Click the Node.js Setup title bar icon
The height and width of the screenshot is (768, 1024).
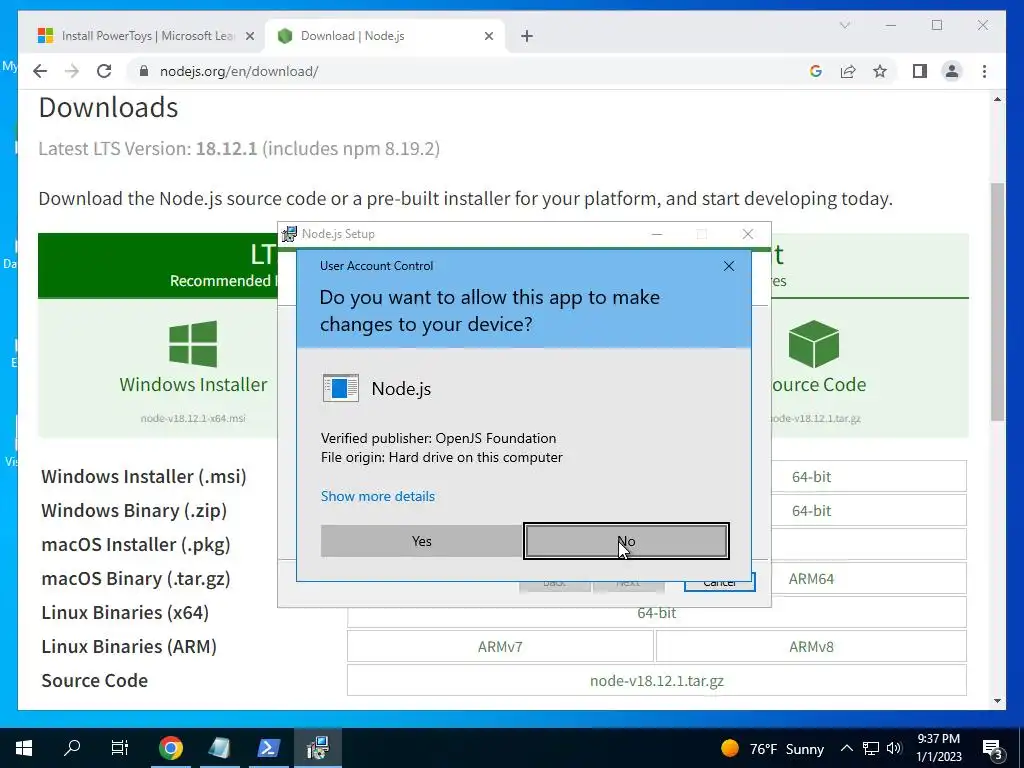tap(289, 234)
